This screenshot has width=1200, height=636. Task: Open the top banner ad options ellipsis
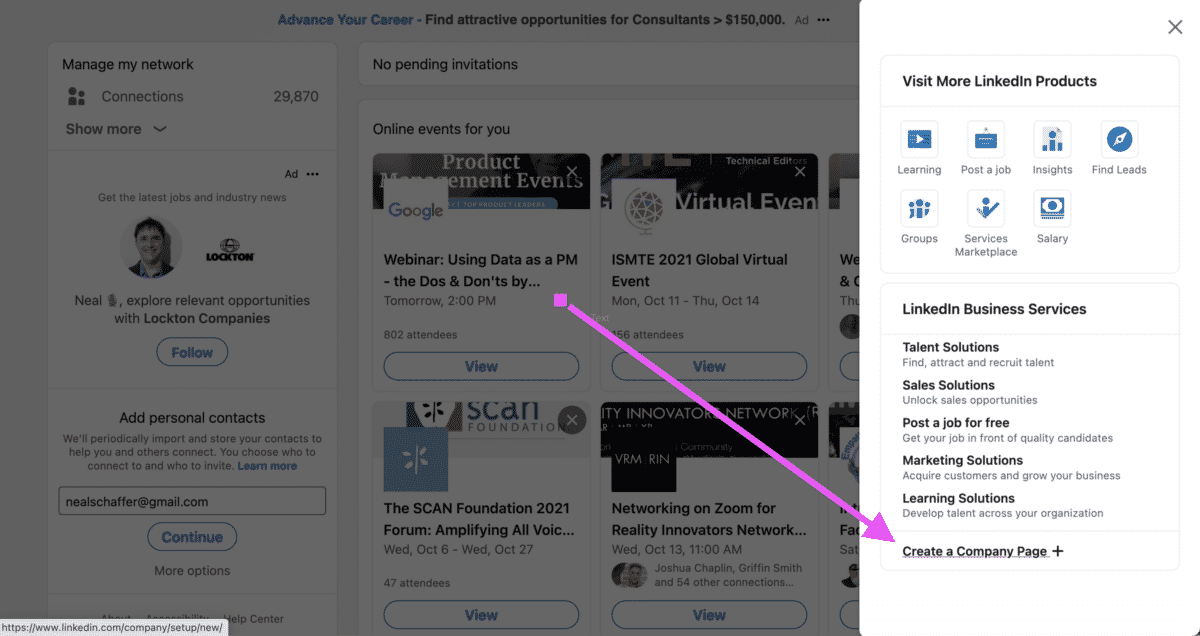[823, 20]
